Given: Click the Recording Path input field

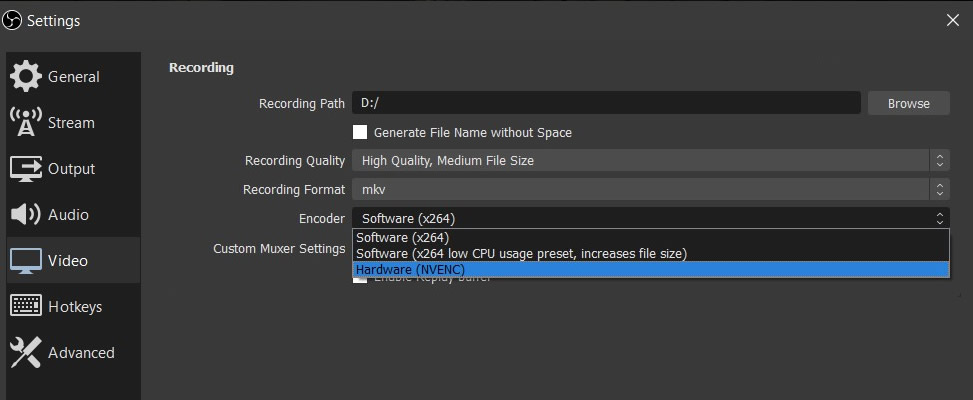Looking at the screenshot, I should [x=606, y=104].
